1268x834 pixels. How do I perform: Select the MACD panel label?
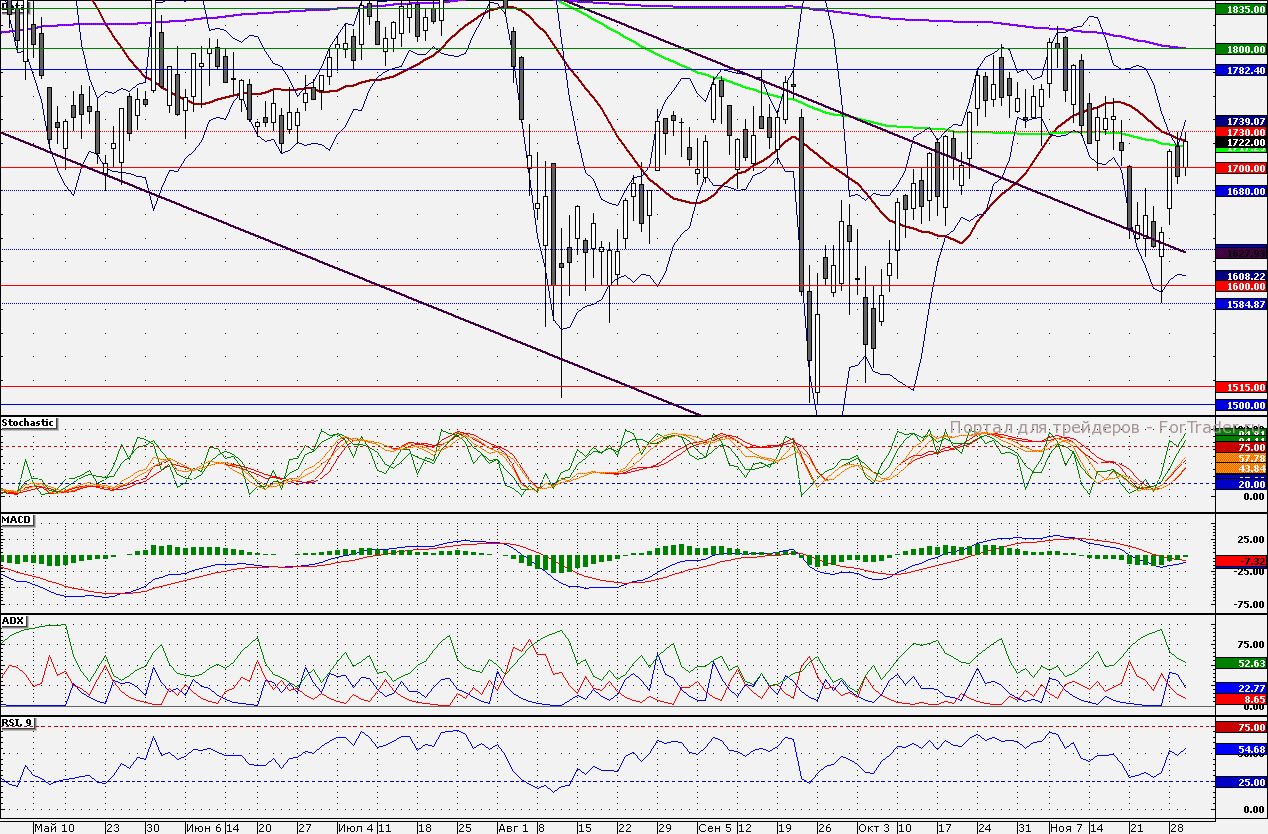(x=17, y=521)
